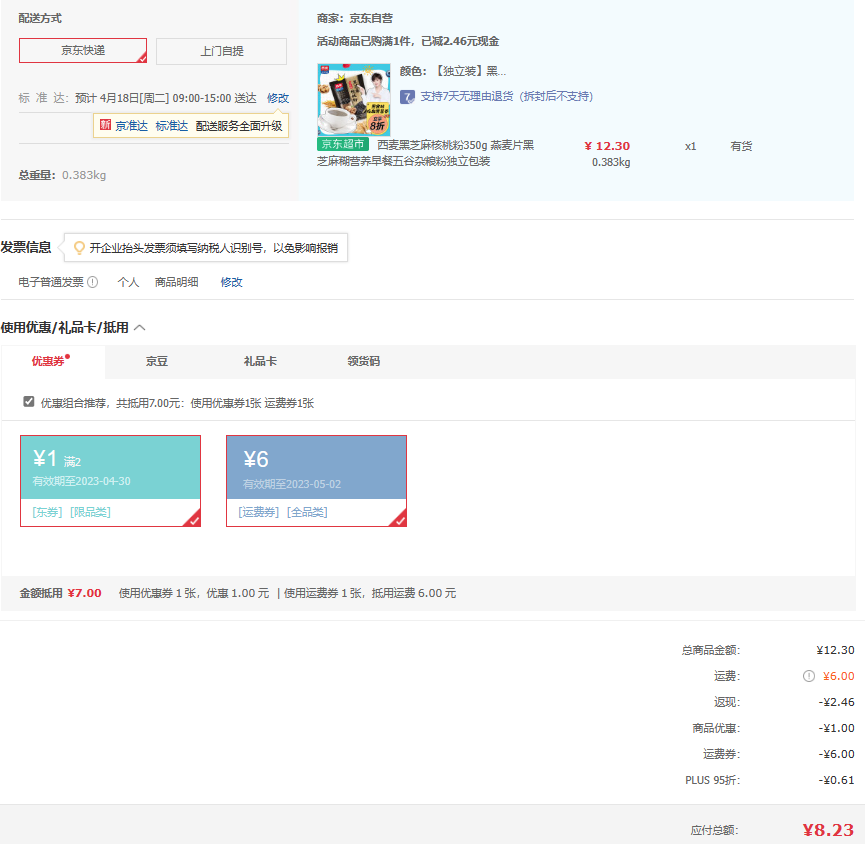Viewport: 865px width, 844px height.
Task: Collapse the 使用优惠/礼品卡/抵用 section chevron
Action: 140,328
